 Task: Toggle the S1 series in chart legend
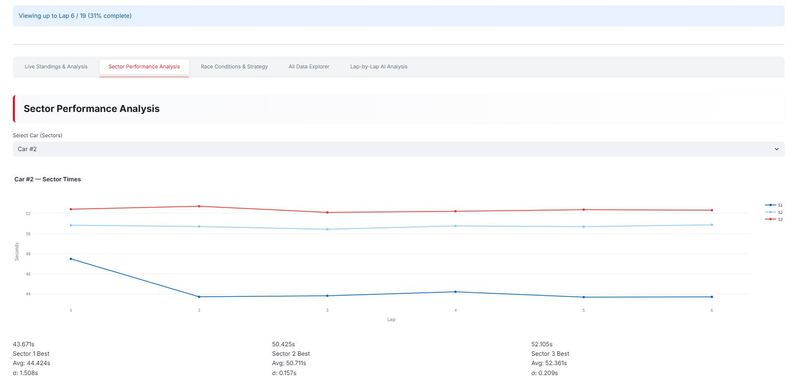(774, 205)
